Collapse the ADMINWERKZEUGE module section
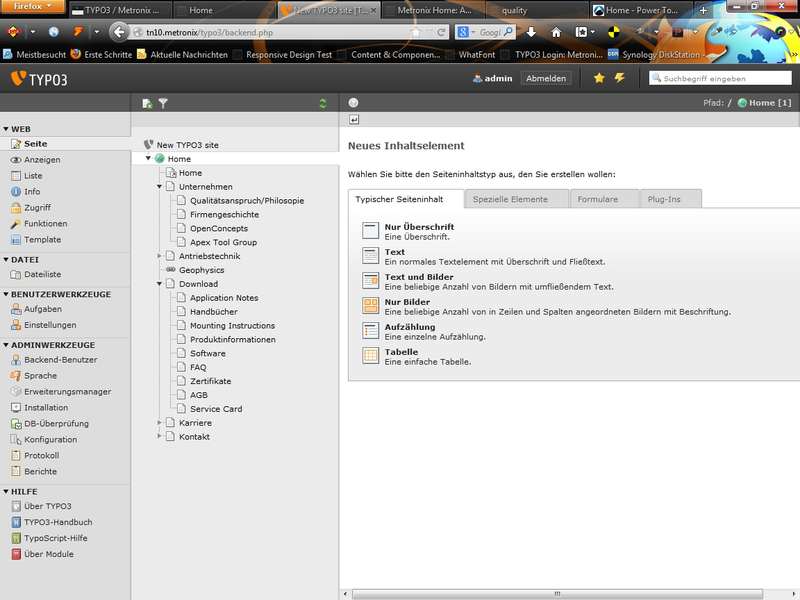This screenshot has width=800, height=600. 5,345
